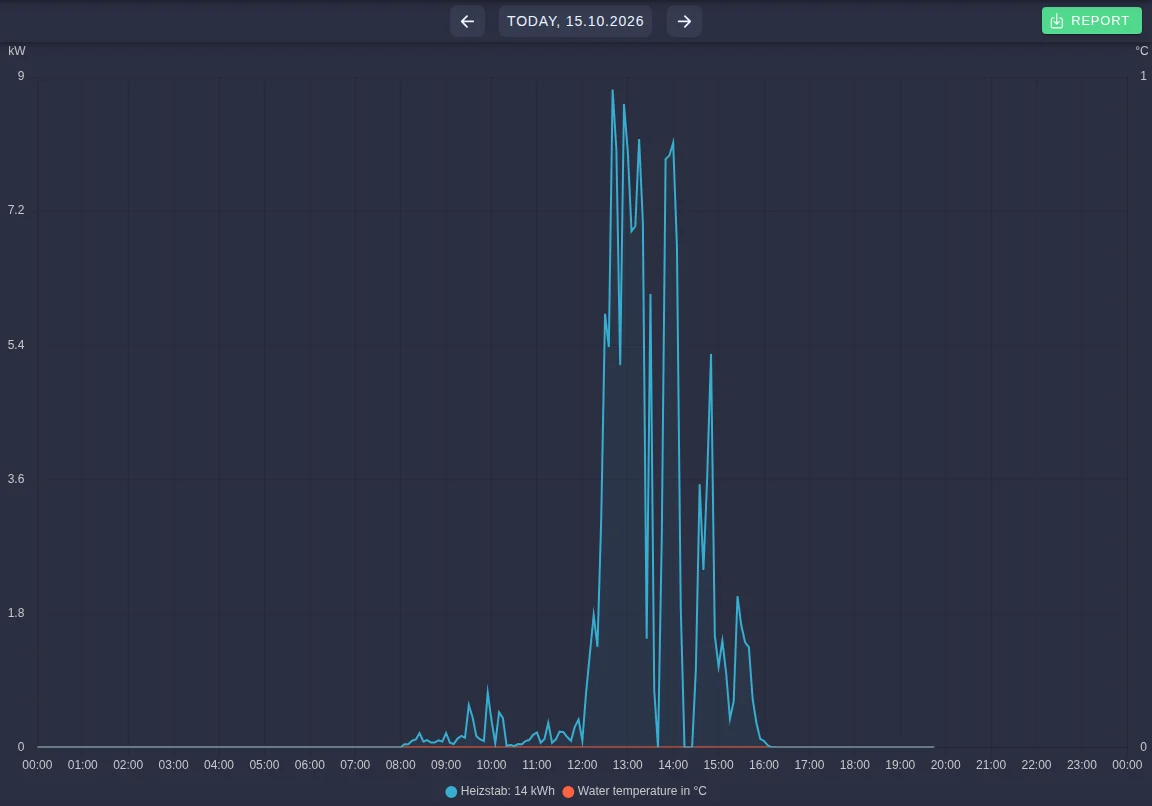
Task: Click the 13:00 label on the time axis
Action: 627,765
